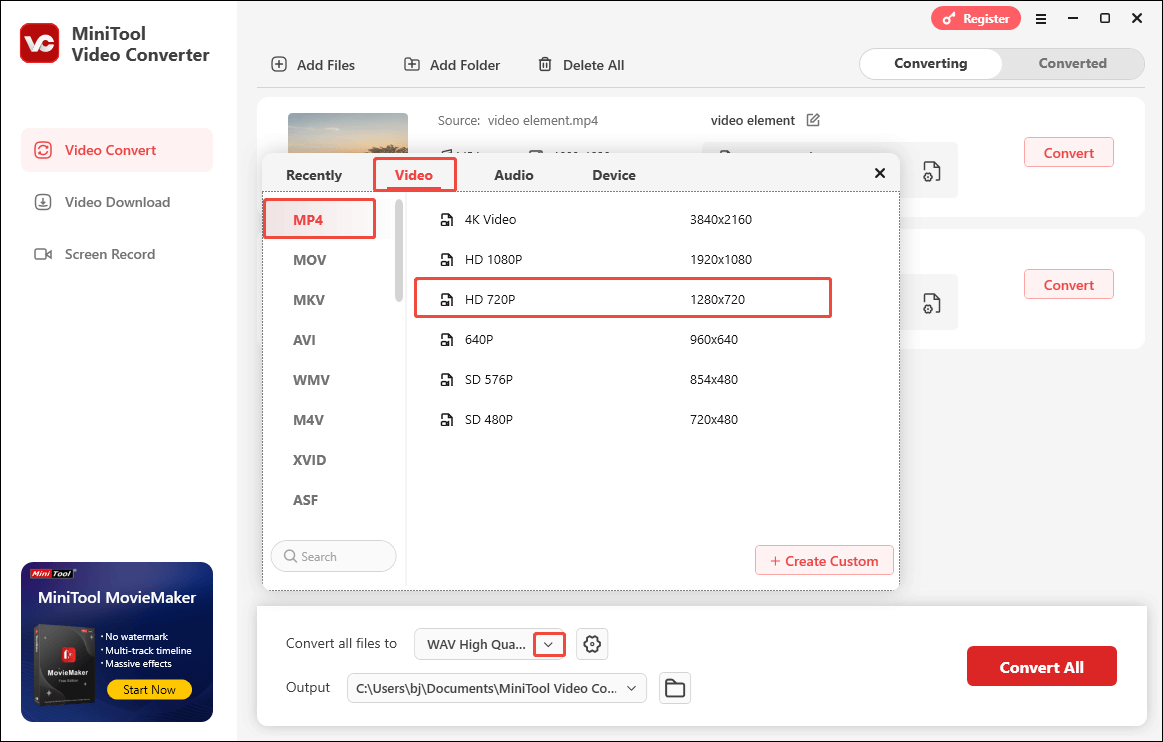Switch to the Converting toggle tab

coord(930,64)
